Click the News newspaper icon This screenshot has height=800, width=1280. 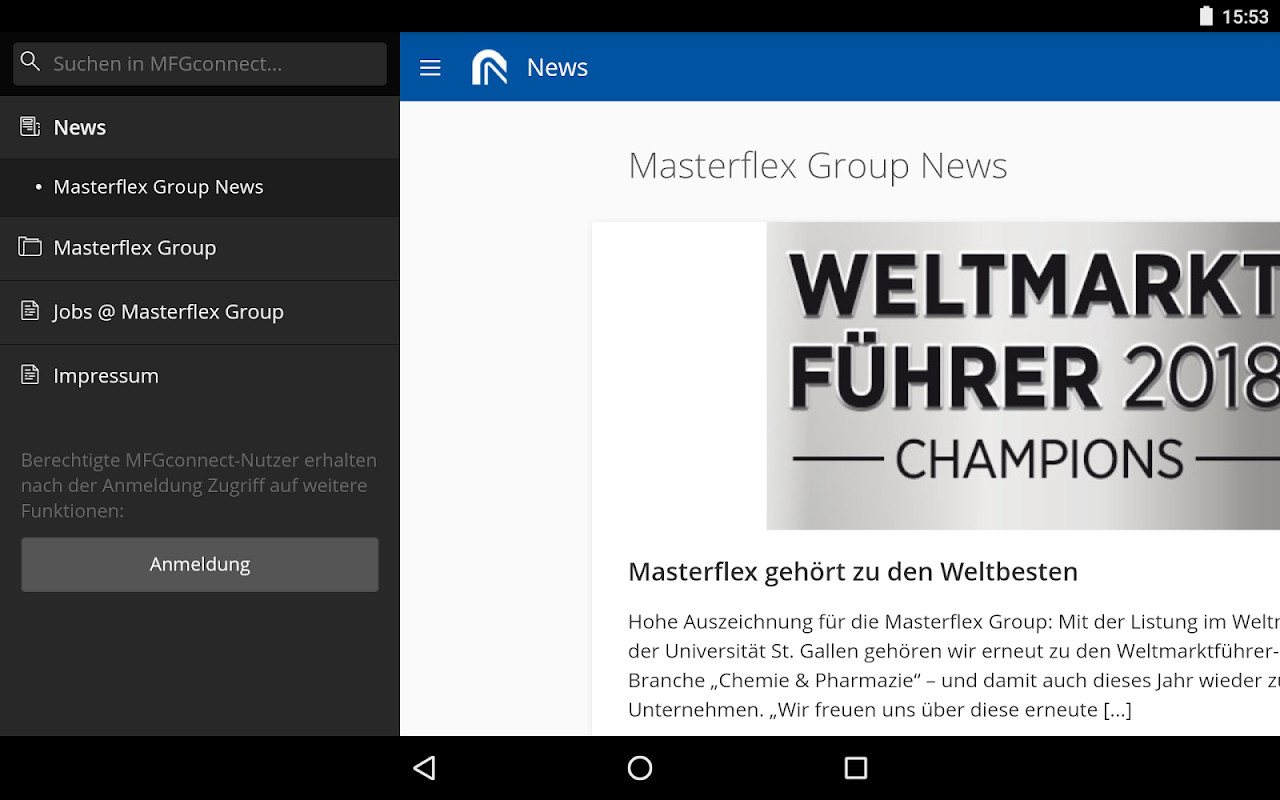30,127
